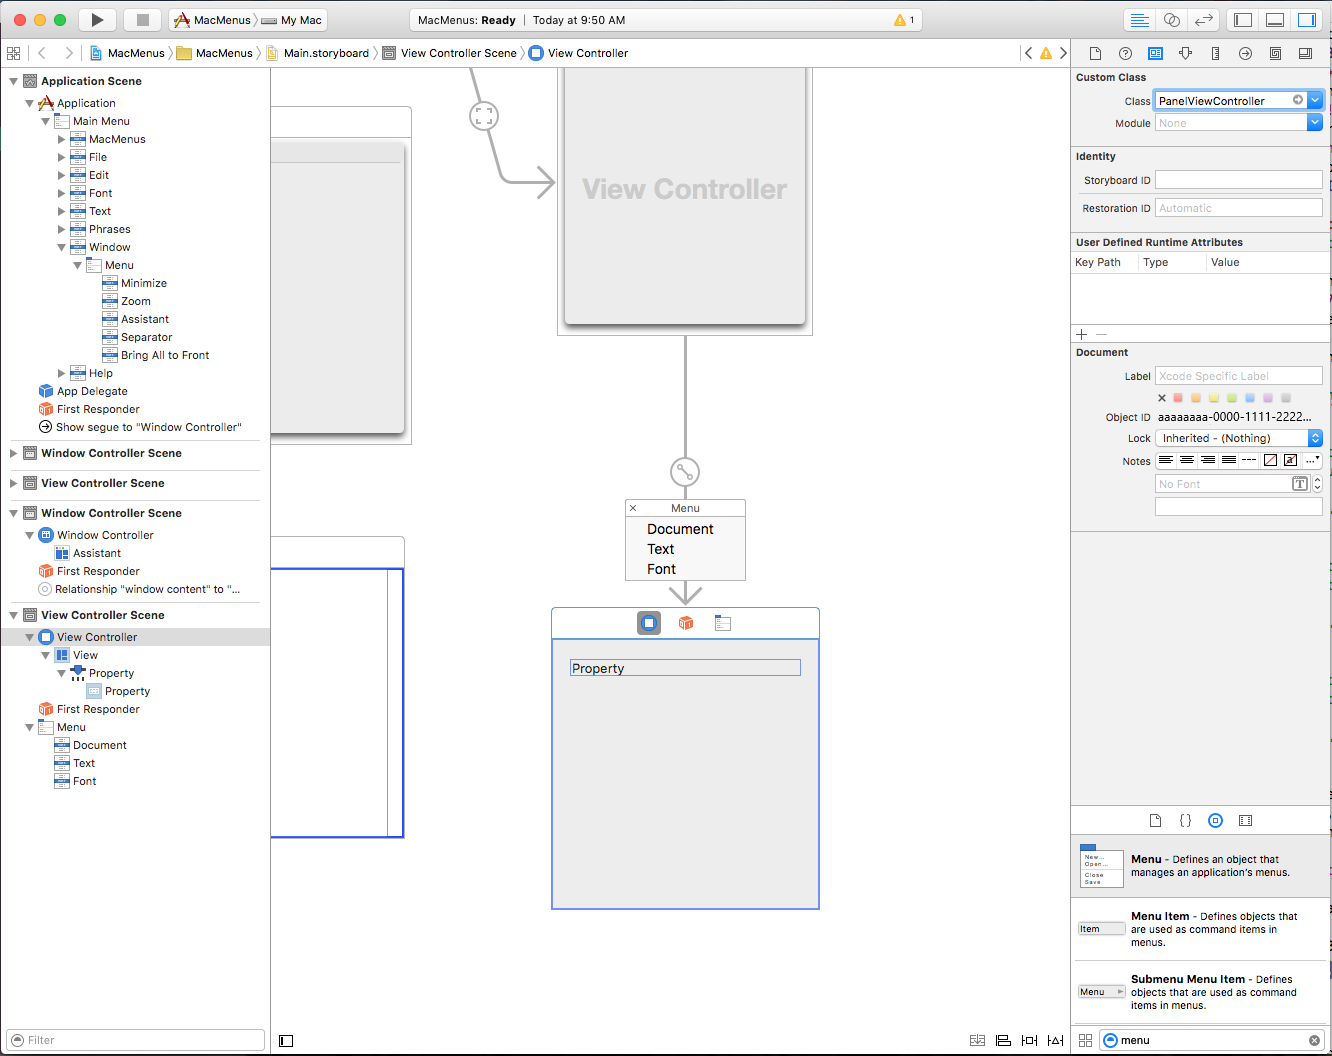Click the Stop button in the toolbar
The image size is (1332, 1056).
(142, 20)
